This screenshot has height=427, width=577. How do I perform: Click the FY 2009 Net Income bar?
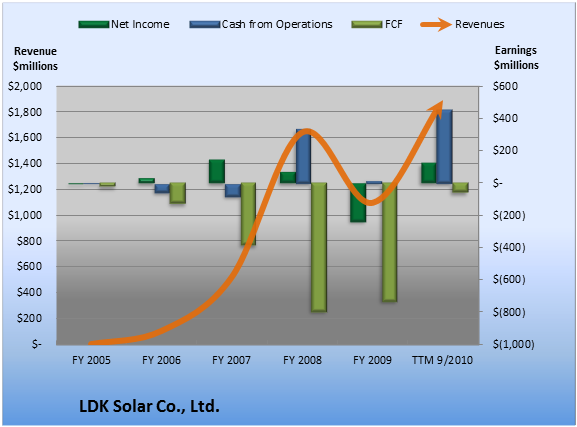coord(358,202)
